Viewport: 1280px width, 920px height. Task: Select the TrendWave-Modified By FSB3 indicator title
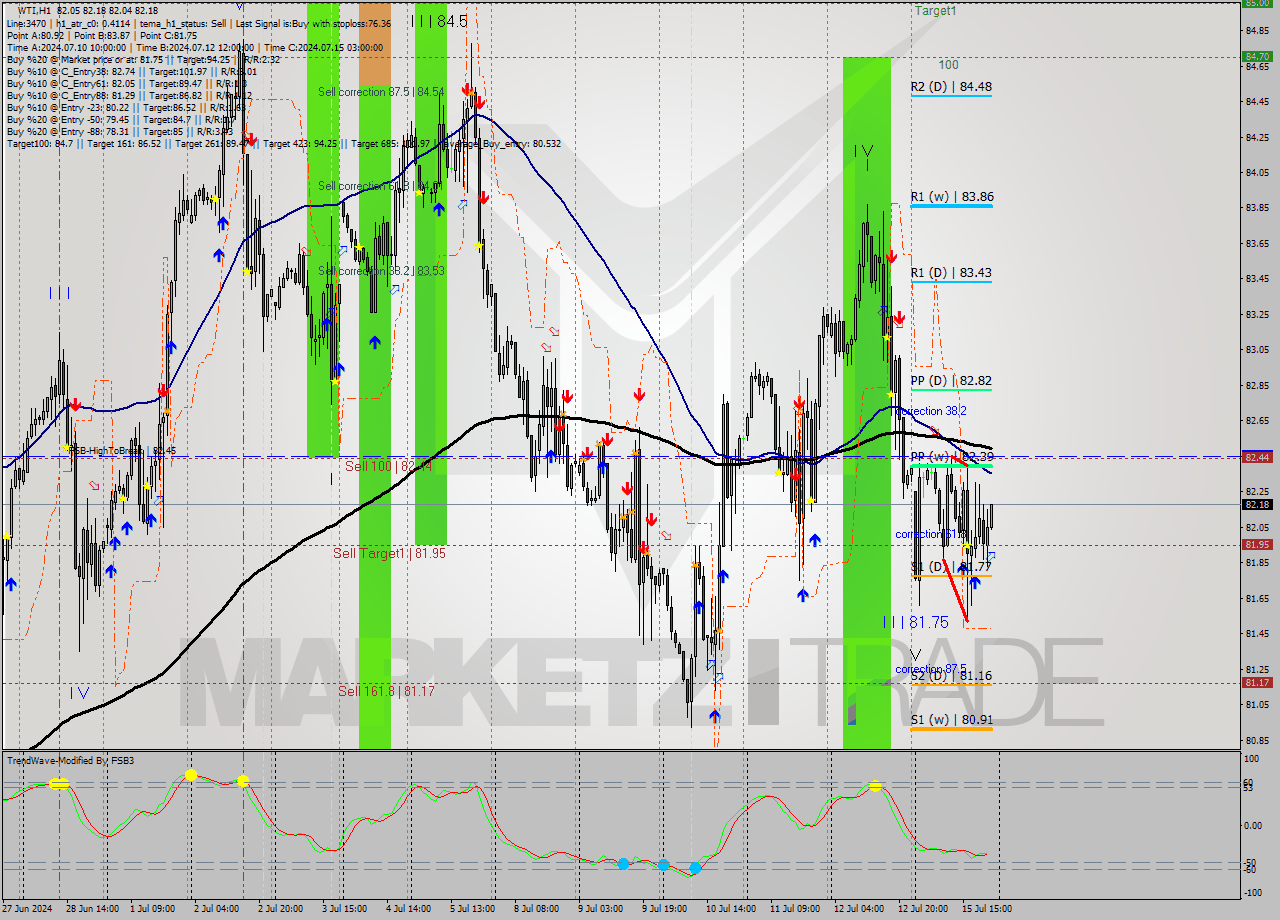click(71, 761)
